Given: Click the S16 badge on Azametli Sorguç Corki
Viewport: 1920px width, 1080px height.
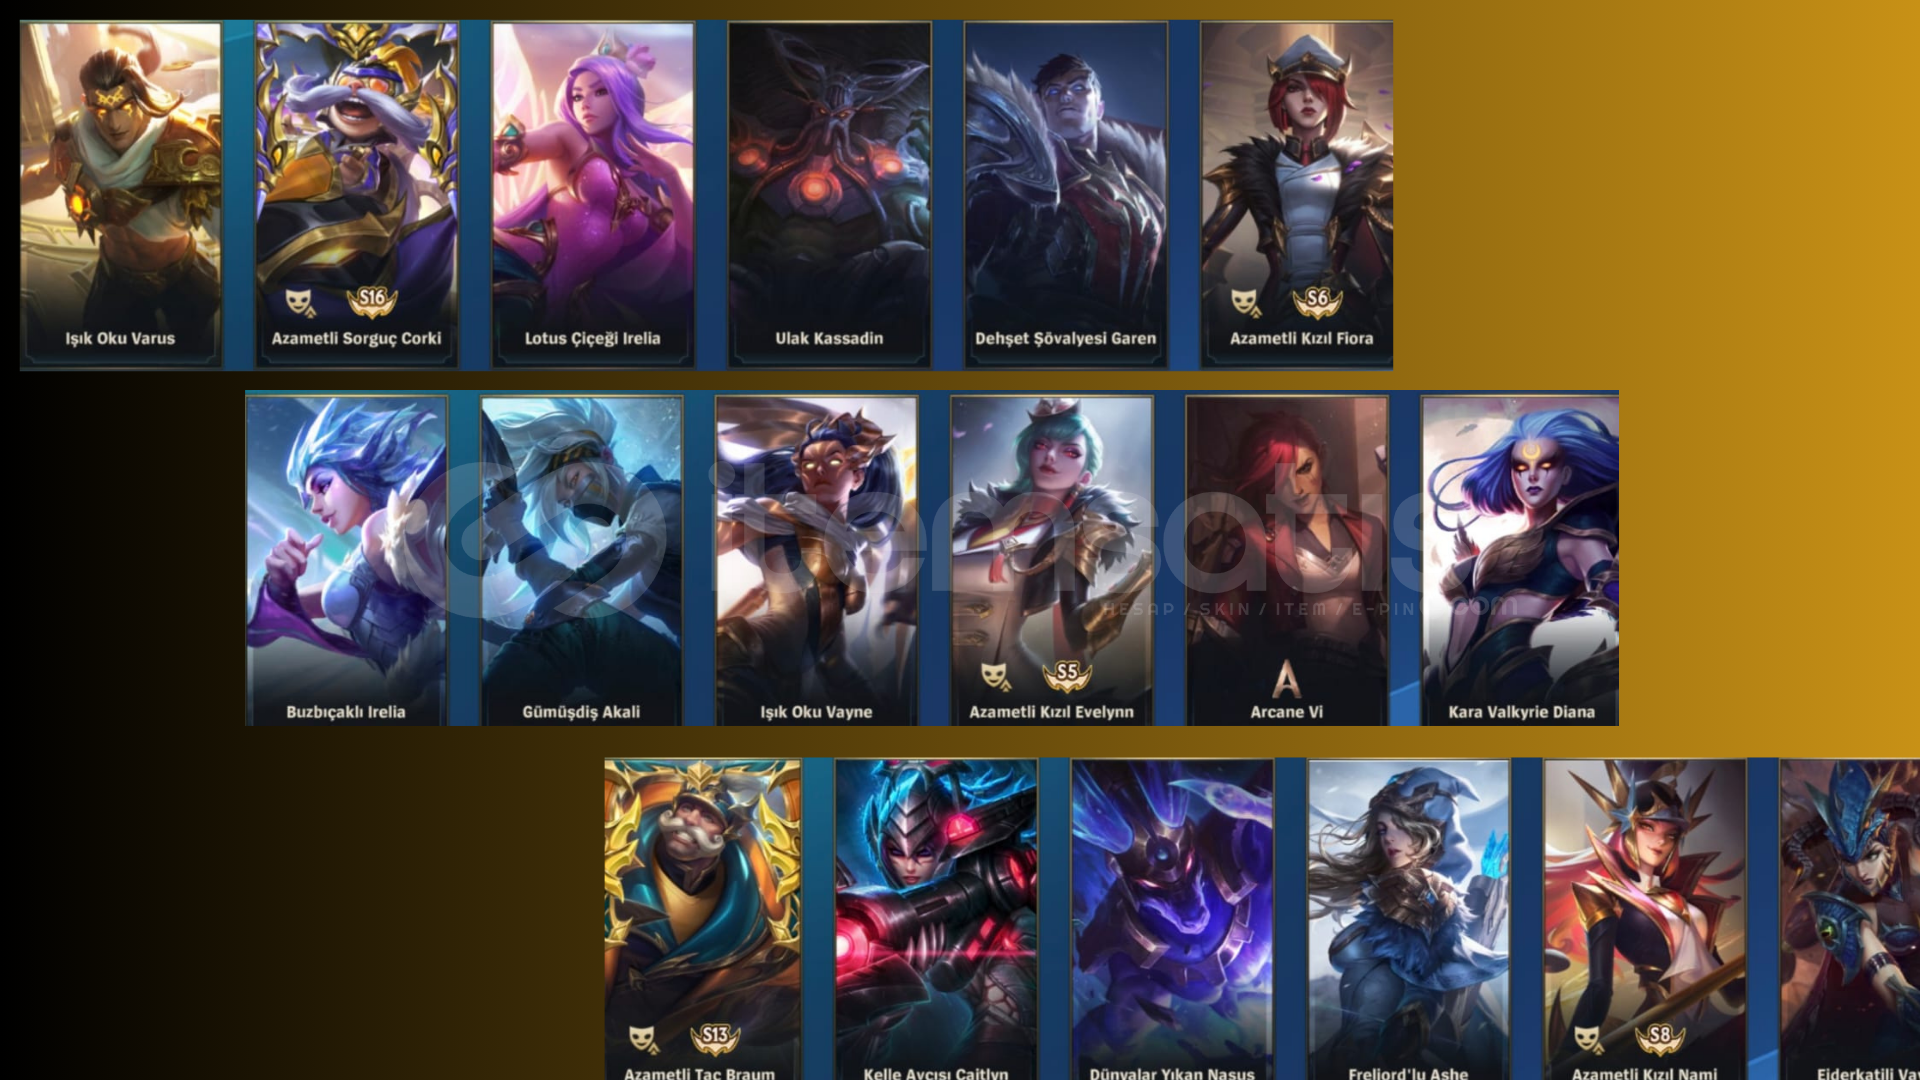Looking at the screenshot, I should tap(372, 300).
